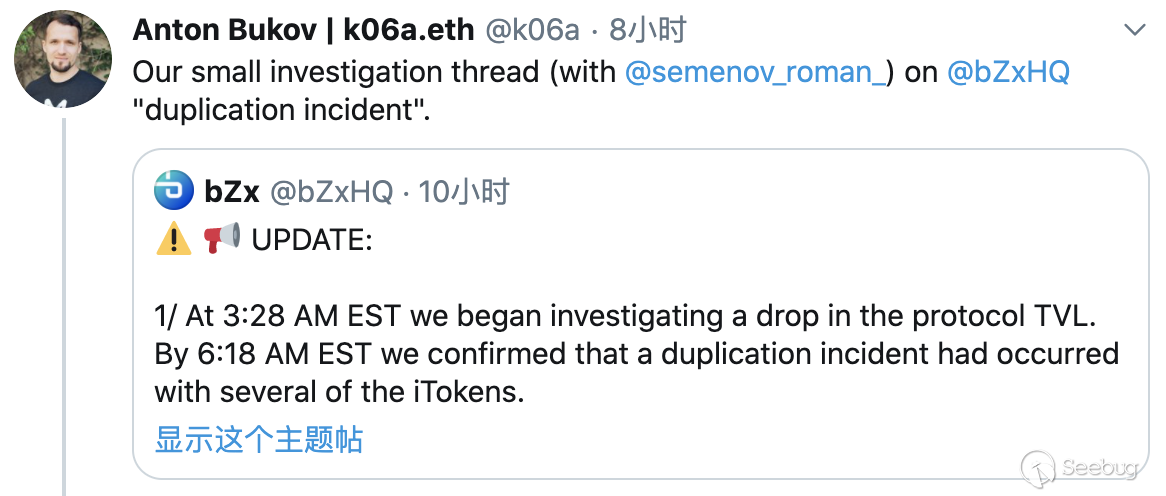Expand the tweet options chevron menu

(x=1134, y=31)
